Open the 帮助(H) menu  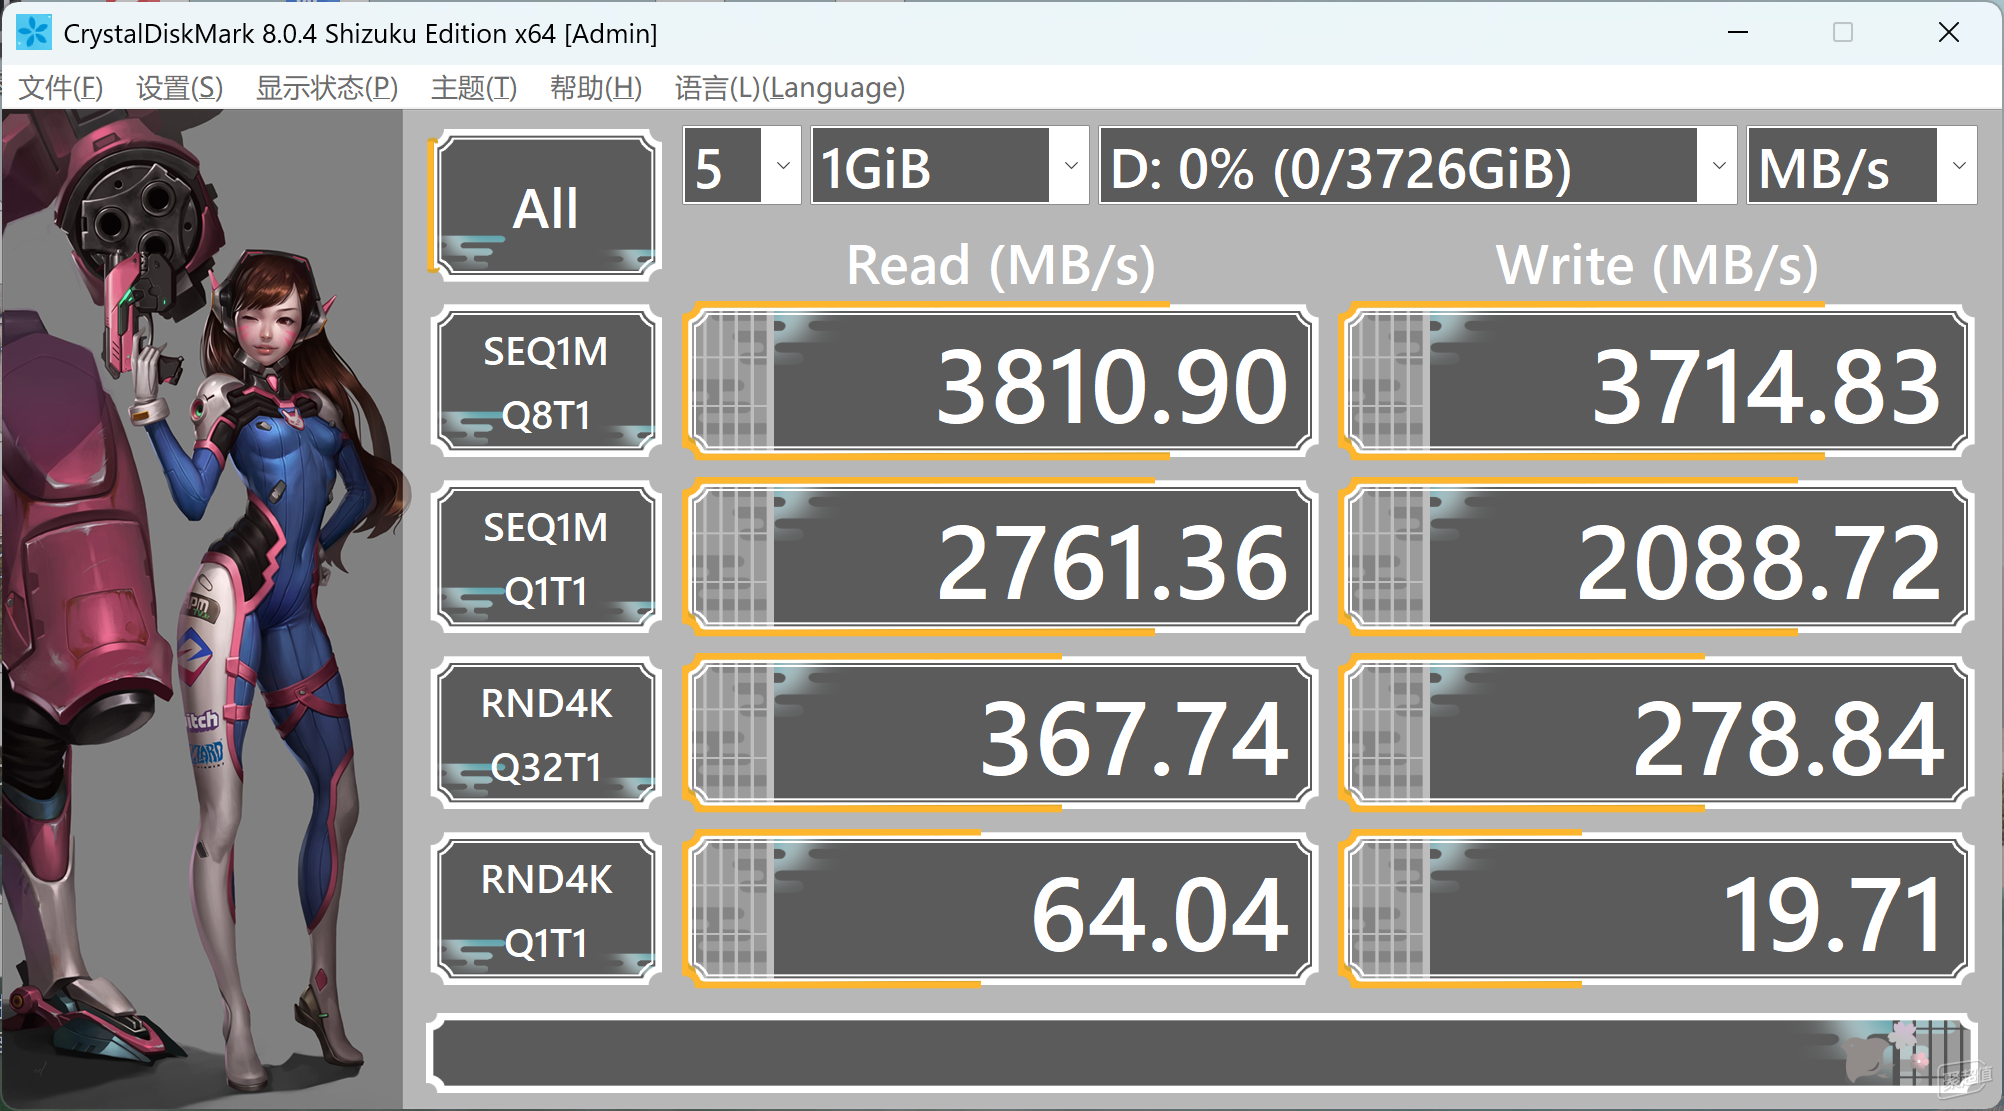click(x=596, y=88)
